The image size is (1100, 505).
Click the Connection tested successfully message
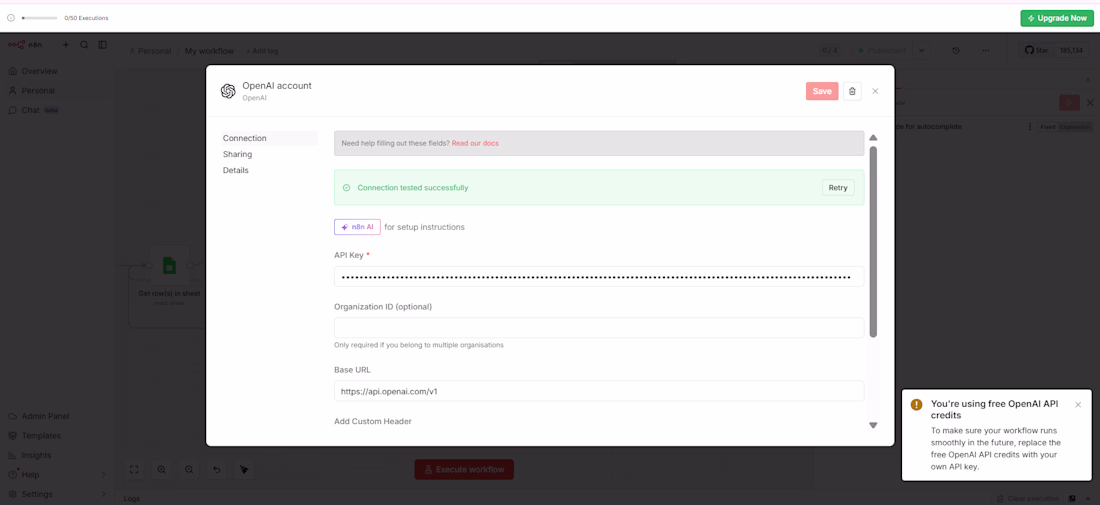pos(412,188)
